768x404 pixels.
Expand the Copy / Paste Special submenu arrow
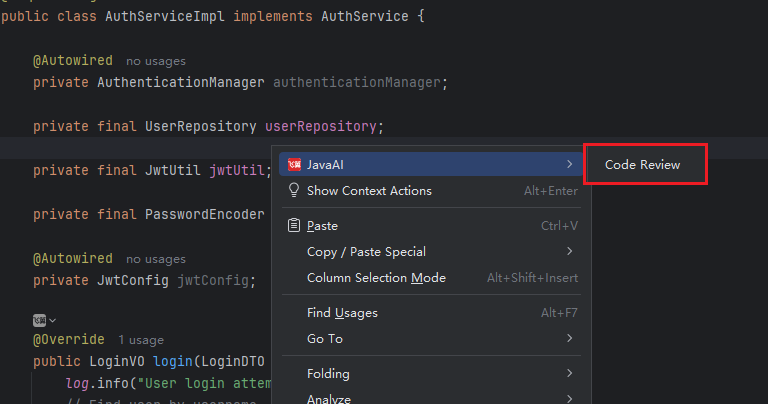click(x=570, y=252)
